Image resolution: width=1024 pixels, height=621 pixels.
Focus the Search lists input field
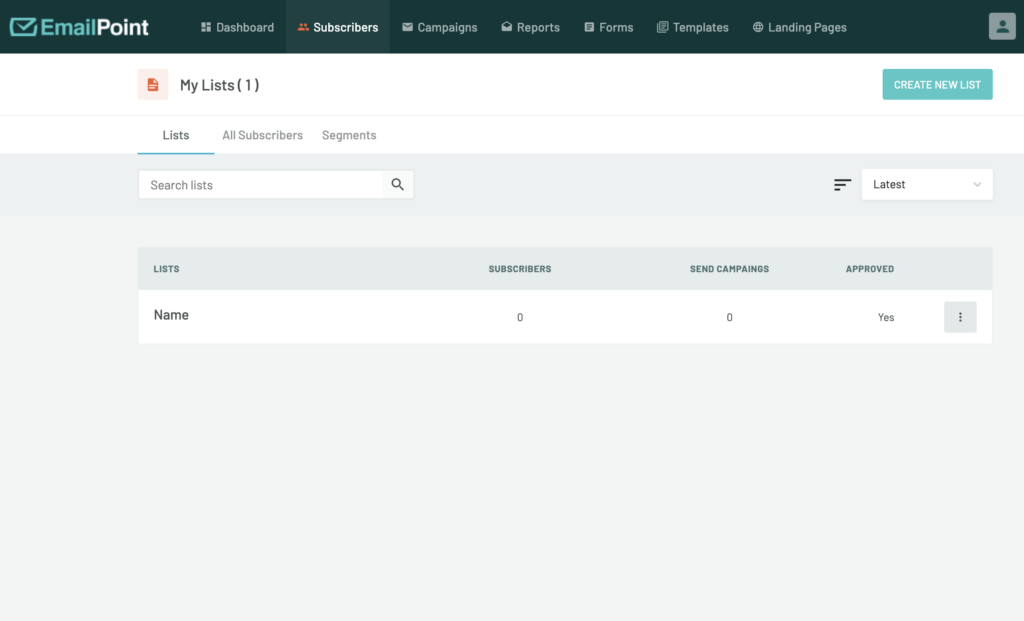(261, 185)
